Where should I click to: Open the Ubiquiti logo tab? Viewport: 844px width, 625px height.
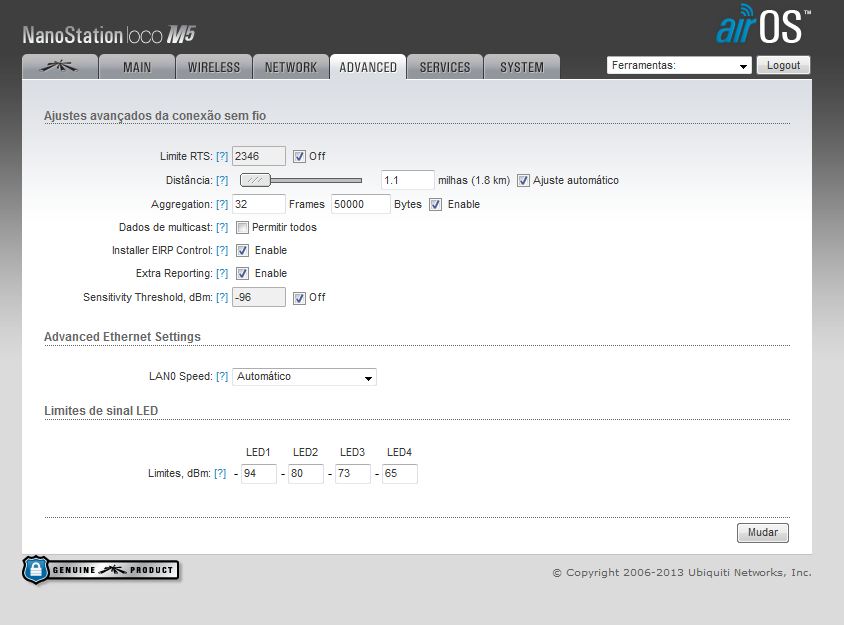coord(60,67)
